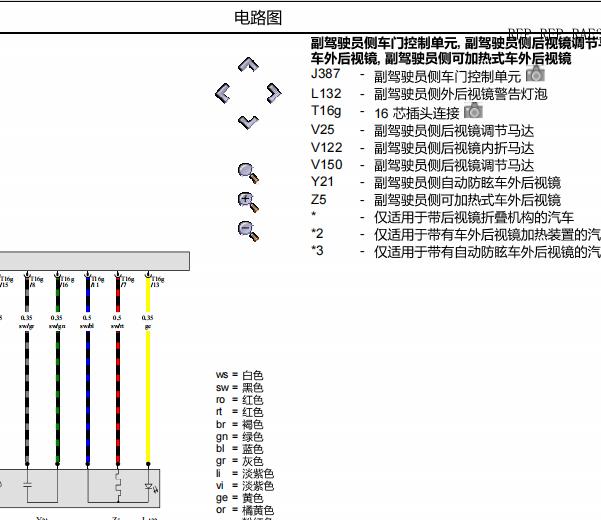Click the up navigation arrow
The width and height of the screenshot is (601, 520).
[x=248, y=64]
